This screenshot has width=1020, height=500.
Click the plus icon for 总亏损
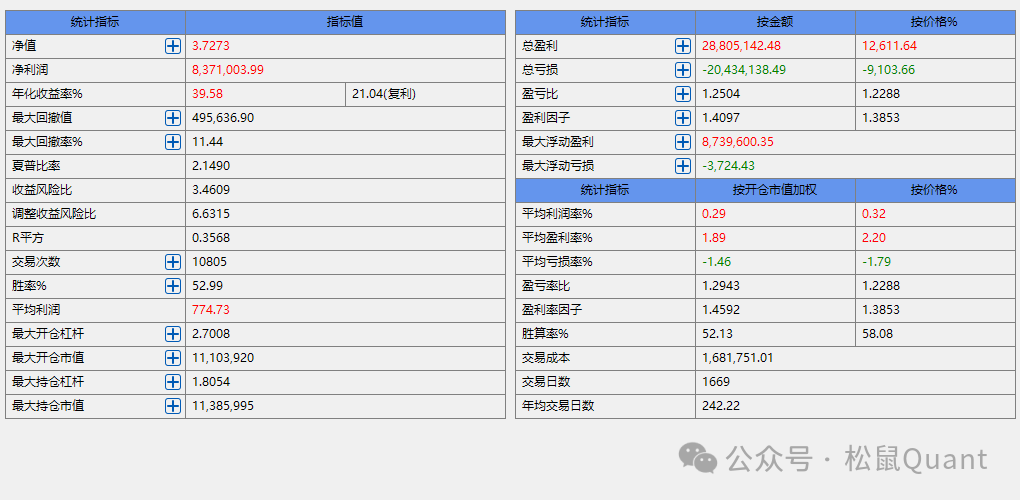click(683, 70)
